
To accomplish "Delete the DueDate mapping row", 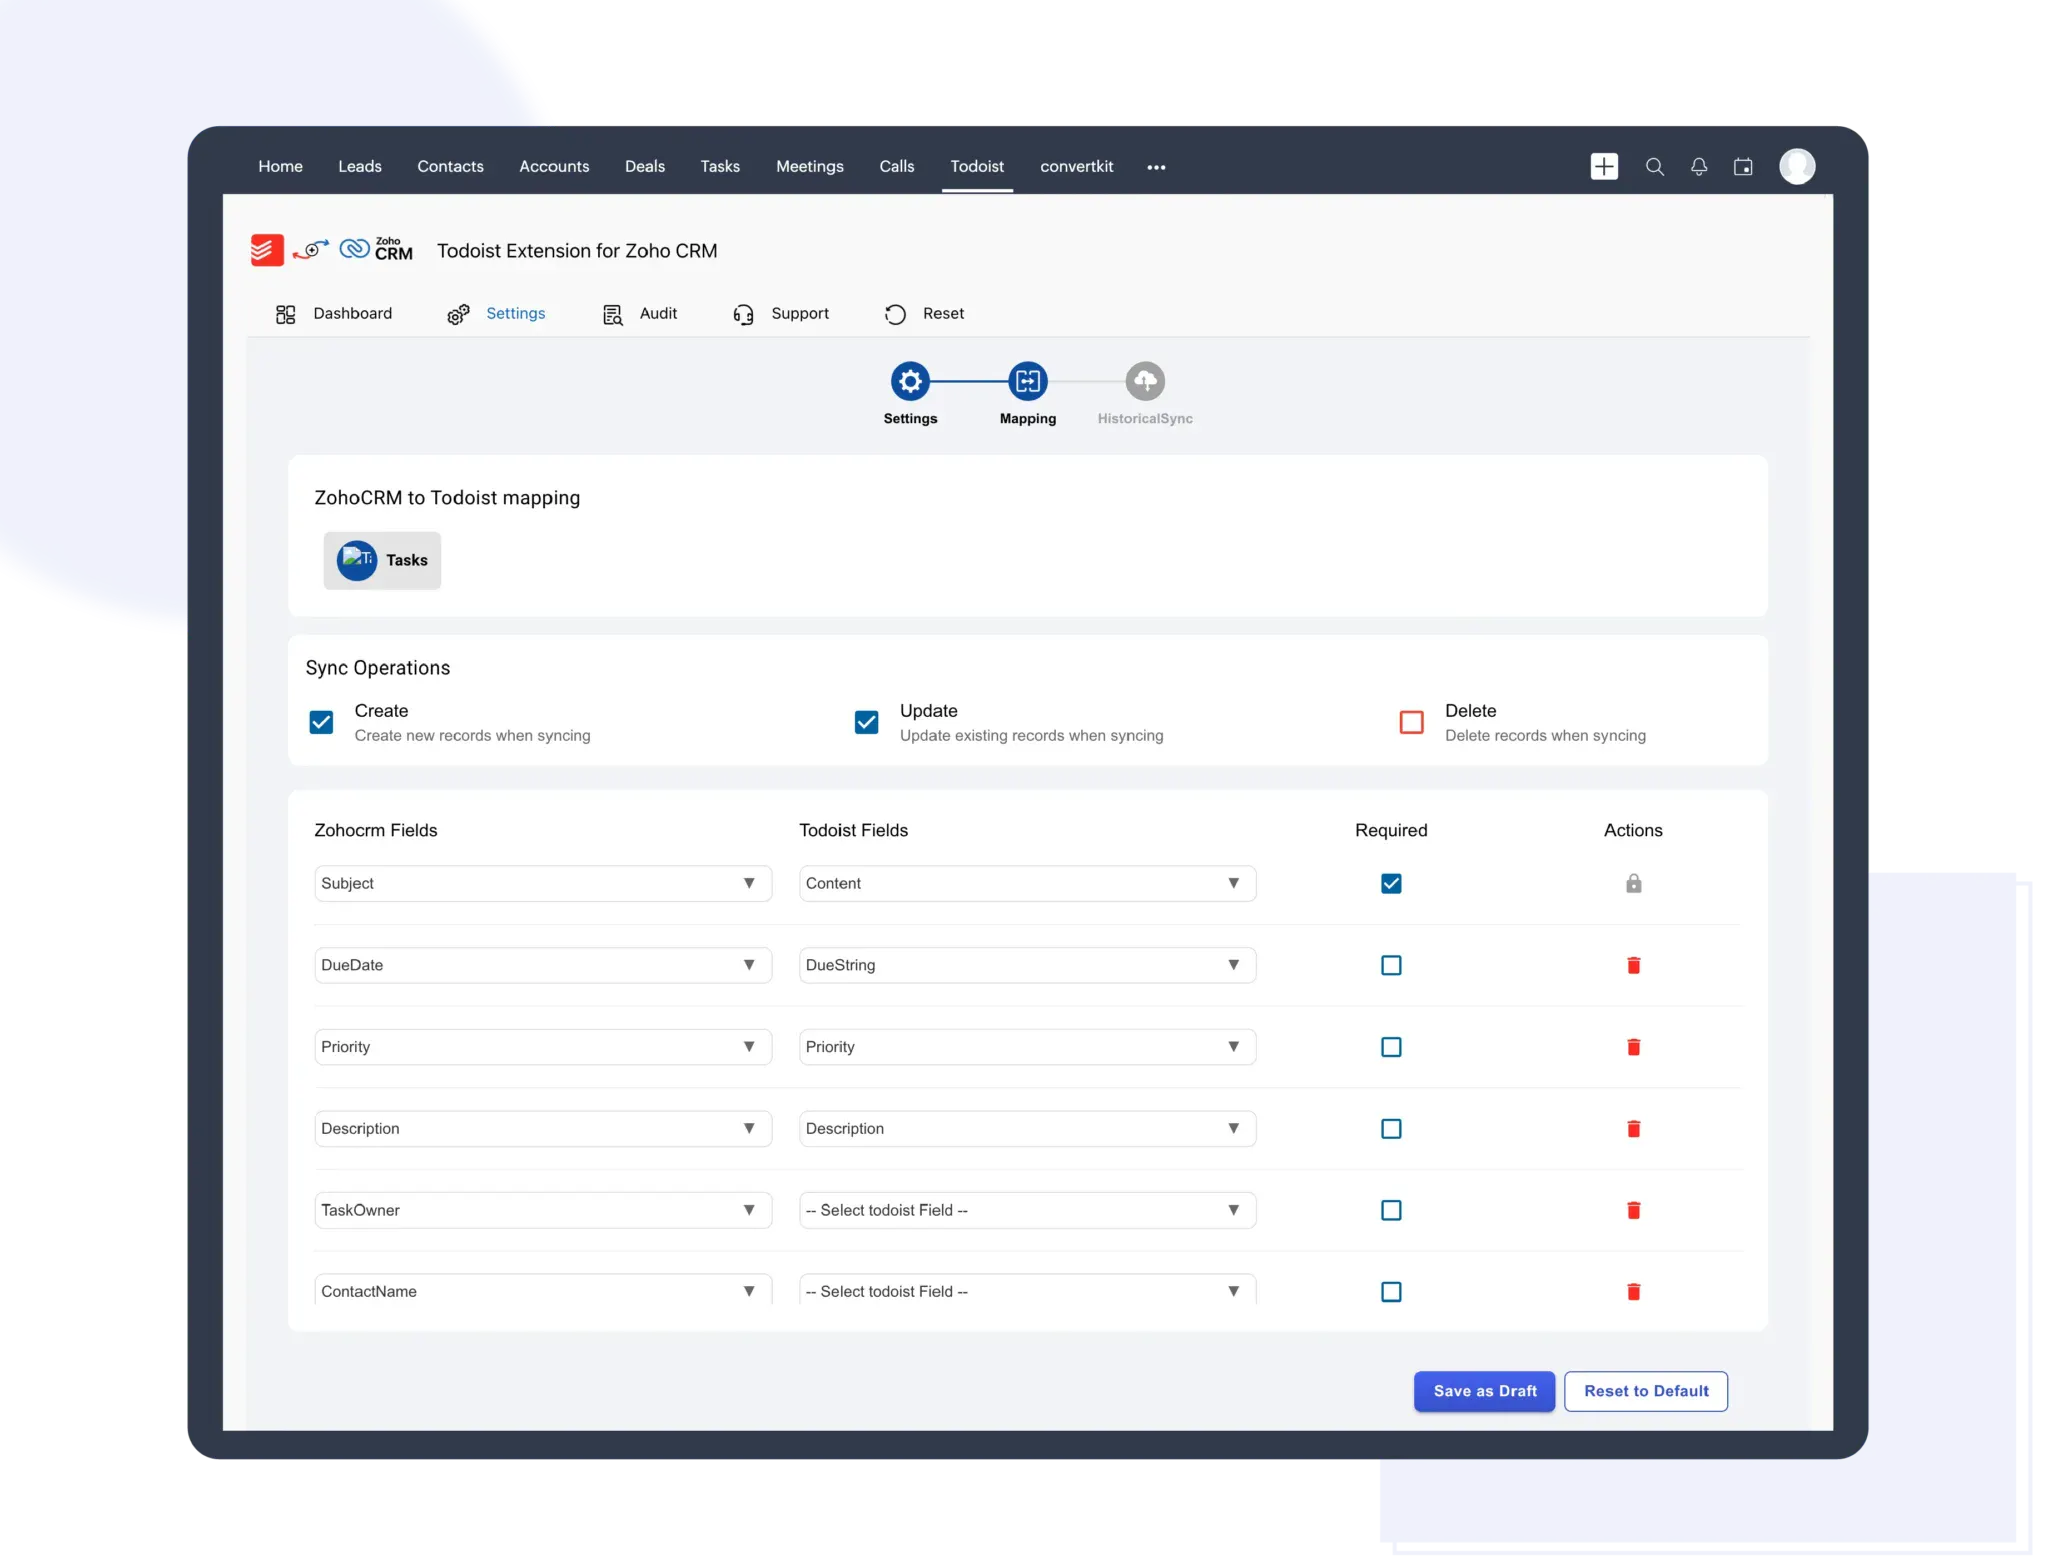I will 1633,965.
